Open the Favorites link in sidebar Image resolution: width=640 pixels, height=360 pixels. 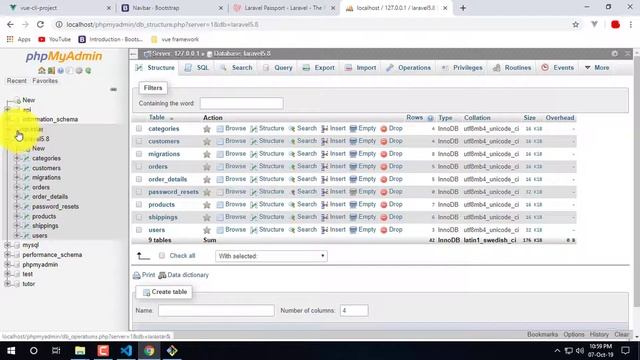point(45,81)
